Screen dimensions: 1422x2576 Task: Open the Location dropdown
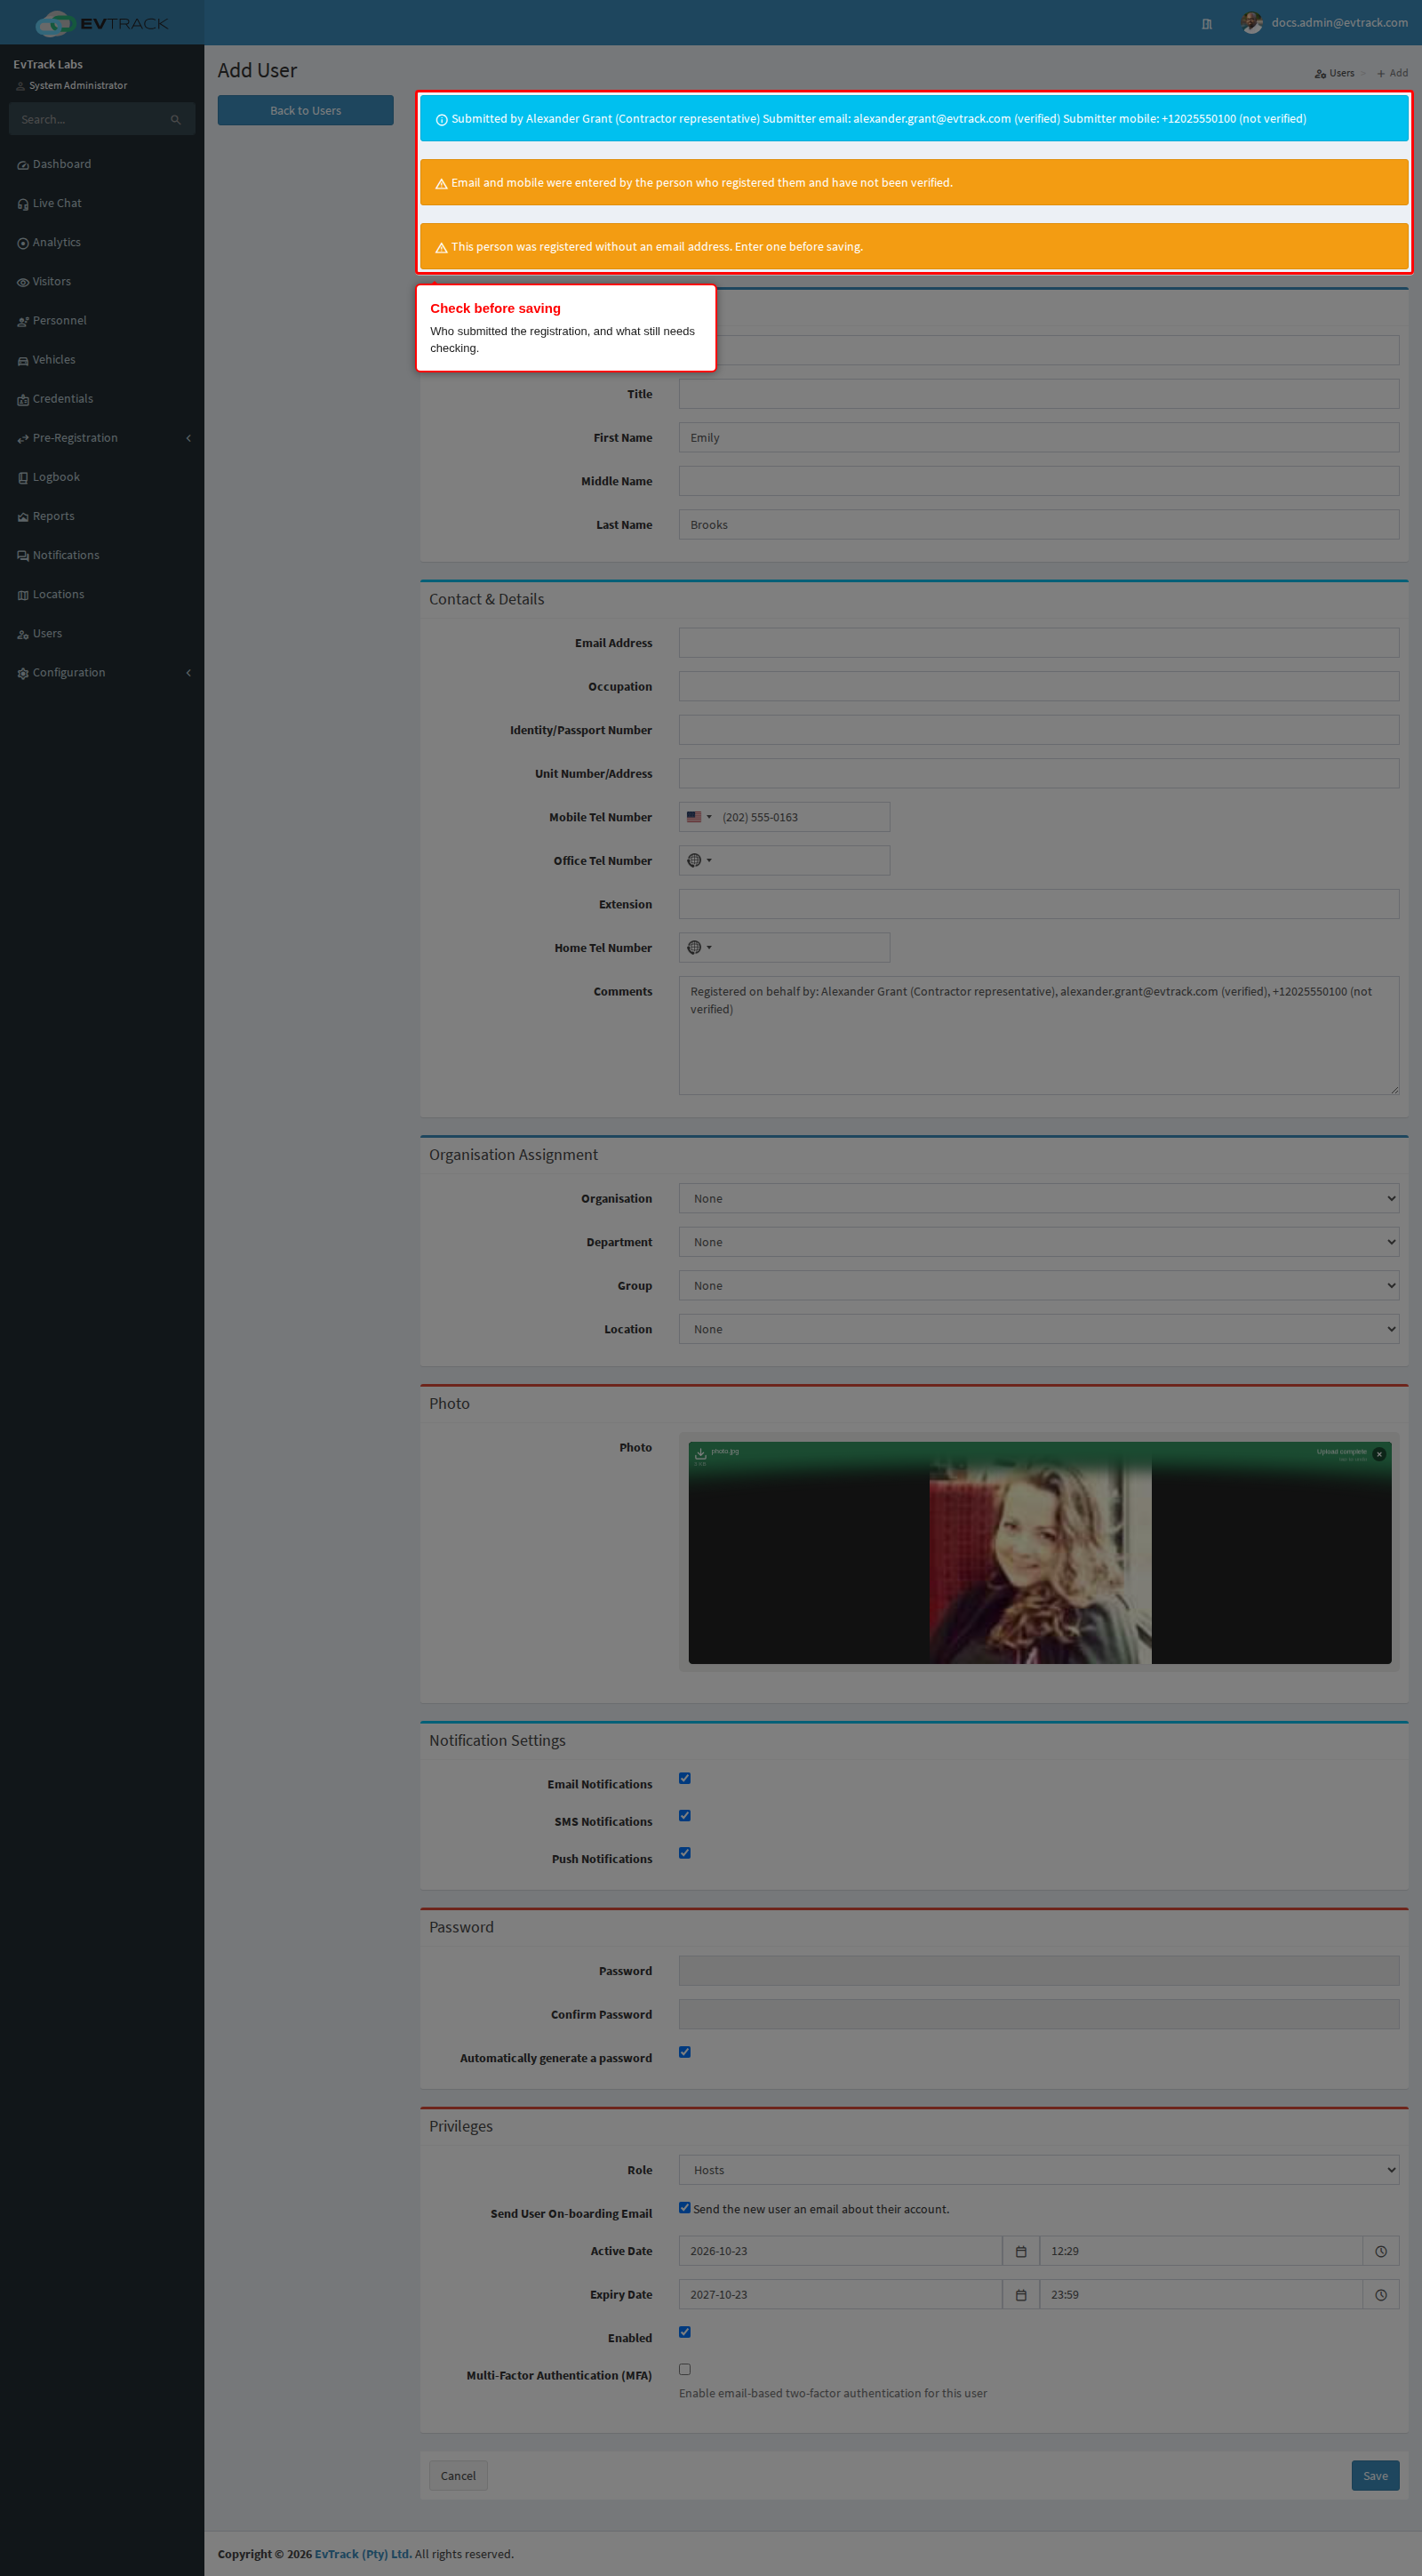1039,1329
